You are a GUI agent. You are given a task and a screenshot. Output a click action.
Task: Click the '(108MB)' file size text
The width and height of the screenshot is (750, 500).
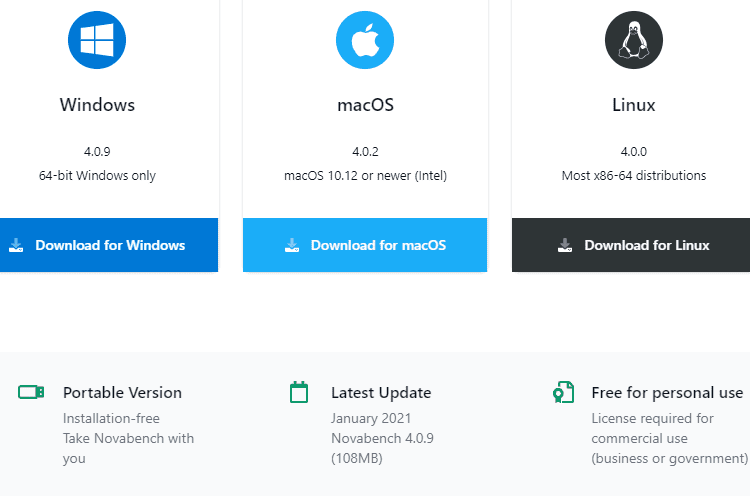[x=357, y=458]
